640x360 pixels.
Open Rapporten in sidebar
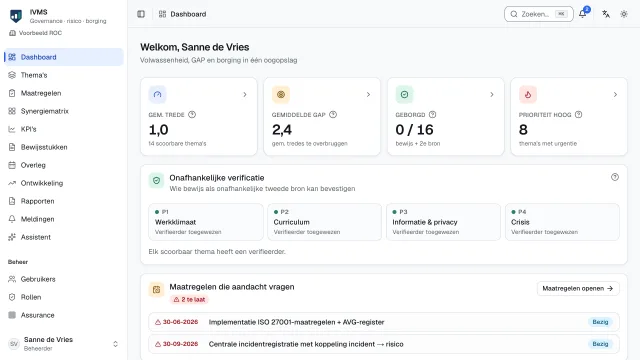(x=64, y=201)
